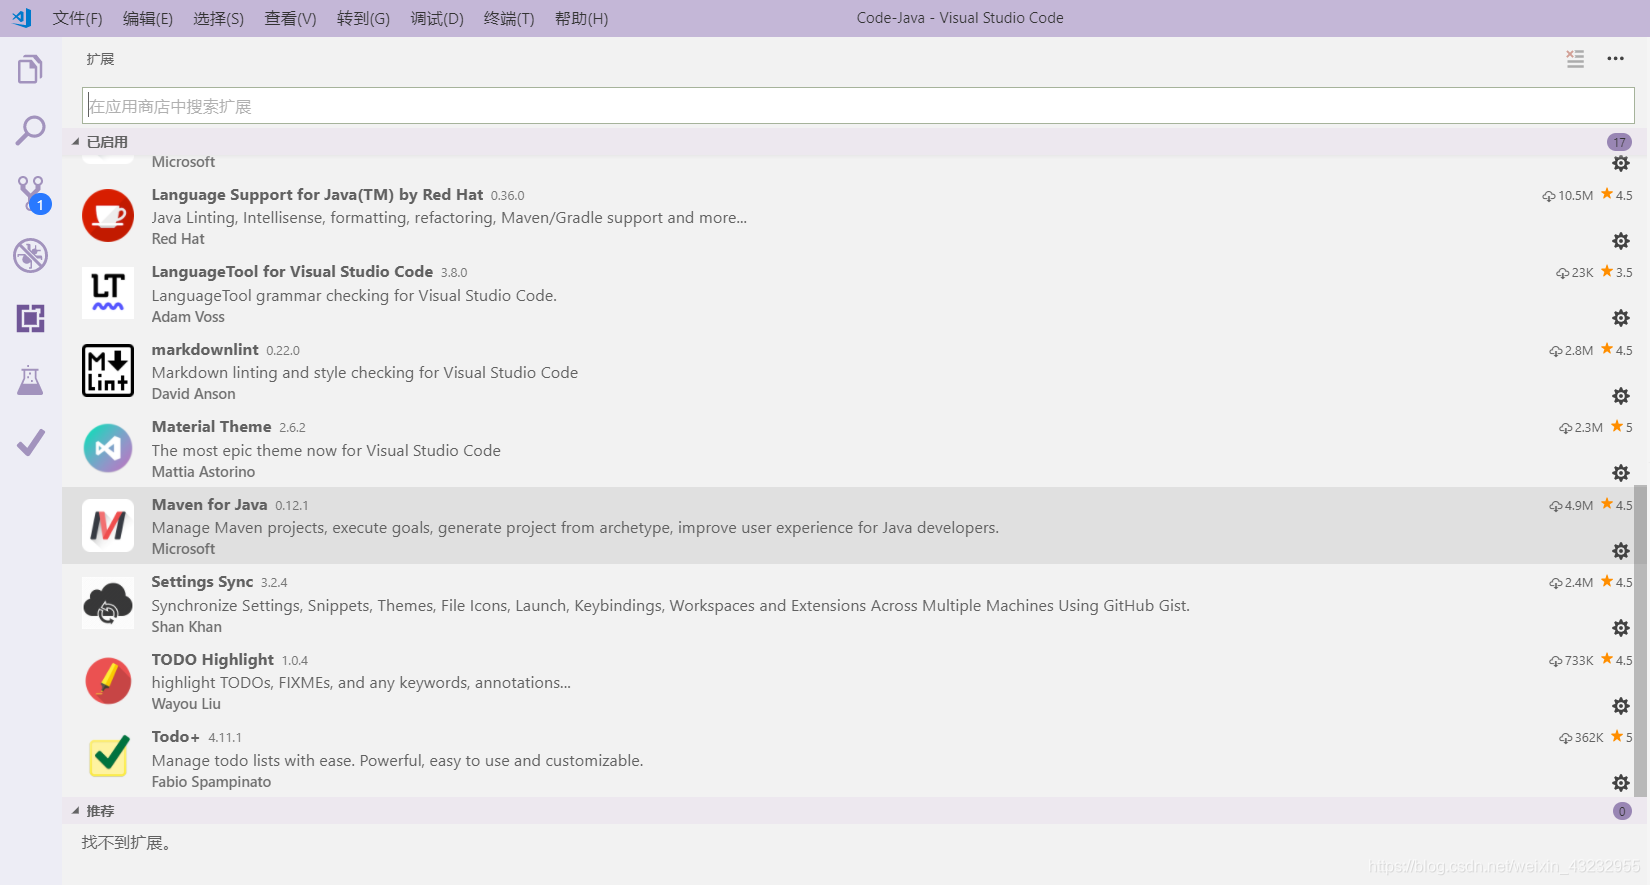Click publisher name Mattia Astorino

point(203,472)
